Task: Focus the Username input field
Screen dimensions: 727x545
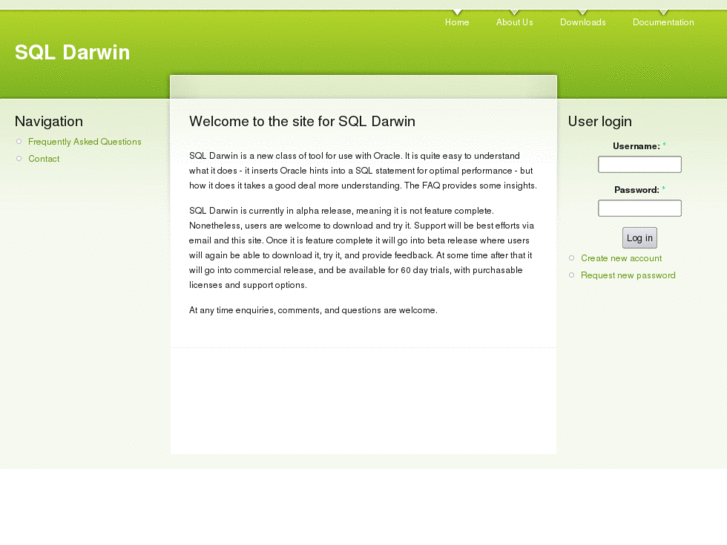Action: (x=639, y=164)
